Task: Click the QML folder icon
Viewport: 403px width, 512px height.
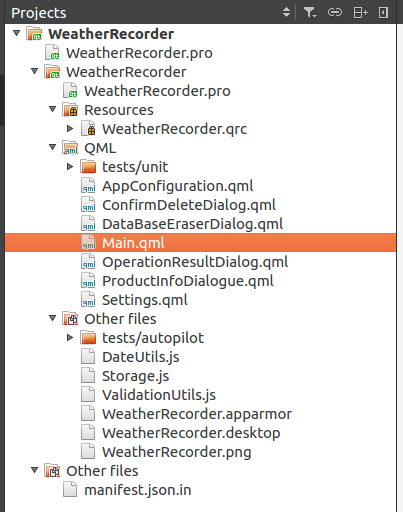Action: click(70, 148)
